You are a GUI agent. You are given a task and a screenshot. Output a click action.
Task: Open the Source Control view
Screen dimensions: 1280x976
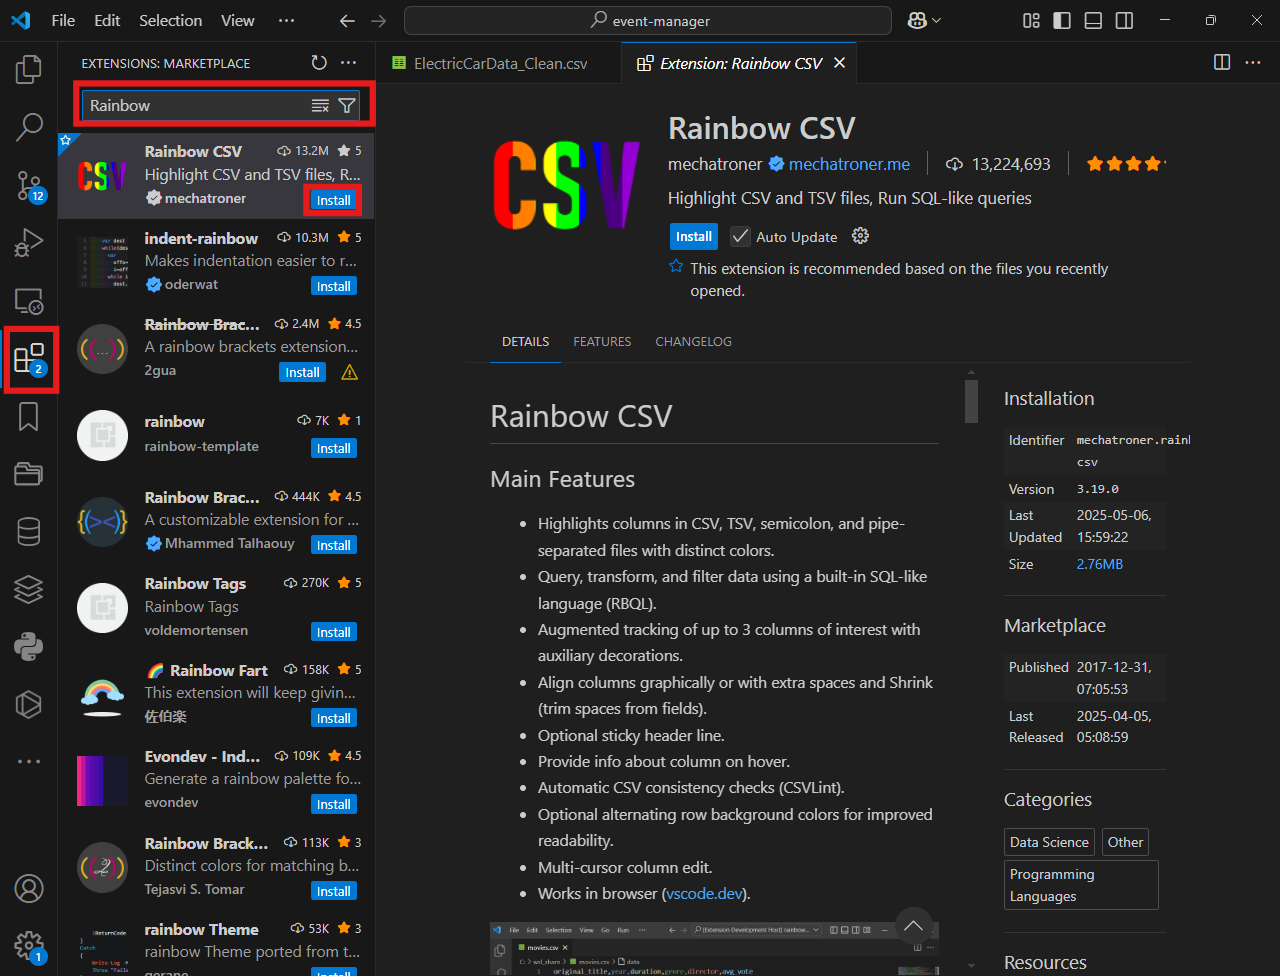(29, 185)
